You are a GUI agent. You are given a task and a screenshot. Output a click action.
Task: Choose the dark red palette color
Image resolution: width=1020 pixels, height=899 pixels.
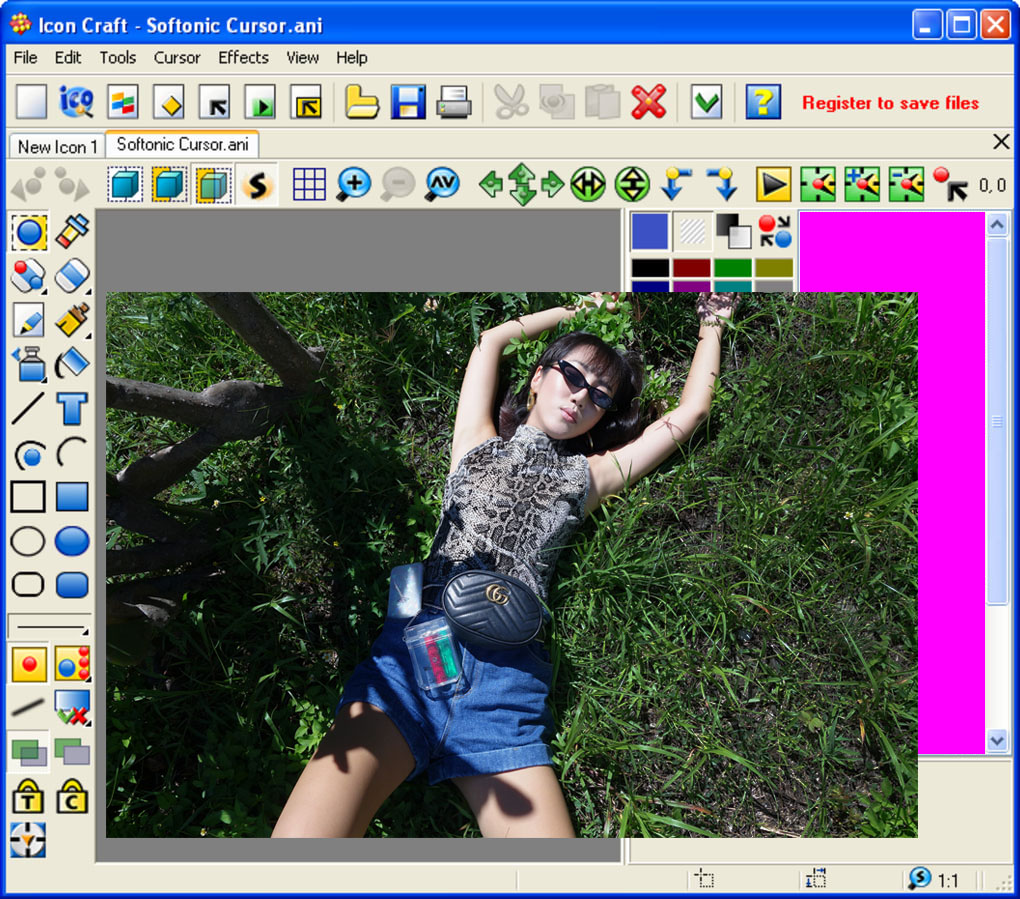pyautogui.click(x=691, y=267)
